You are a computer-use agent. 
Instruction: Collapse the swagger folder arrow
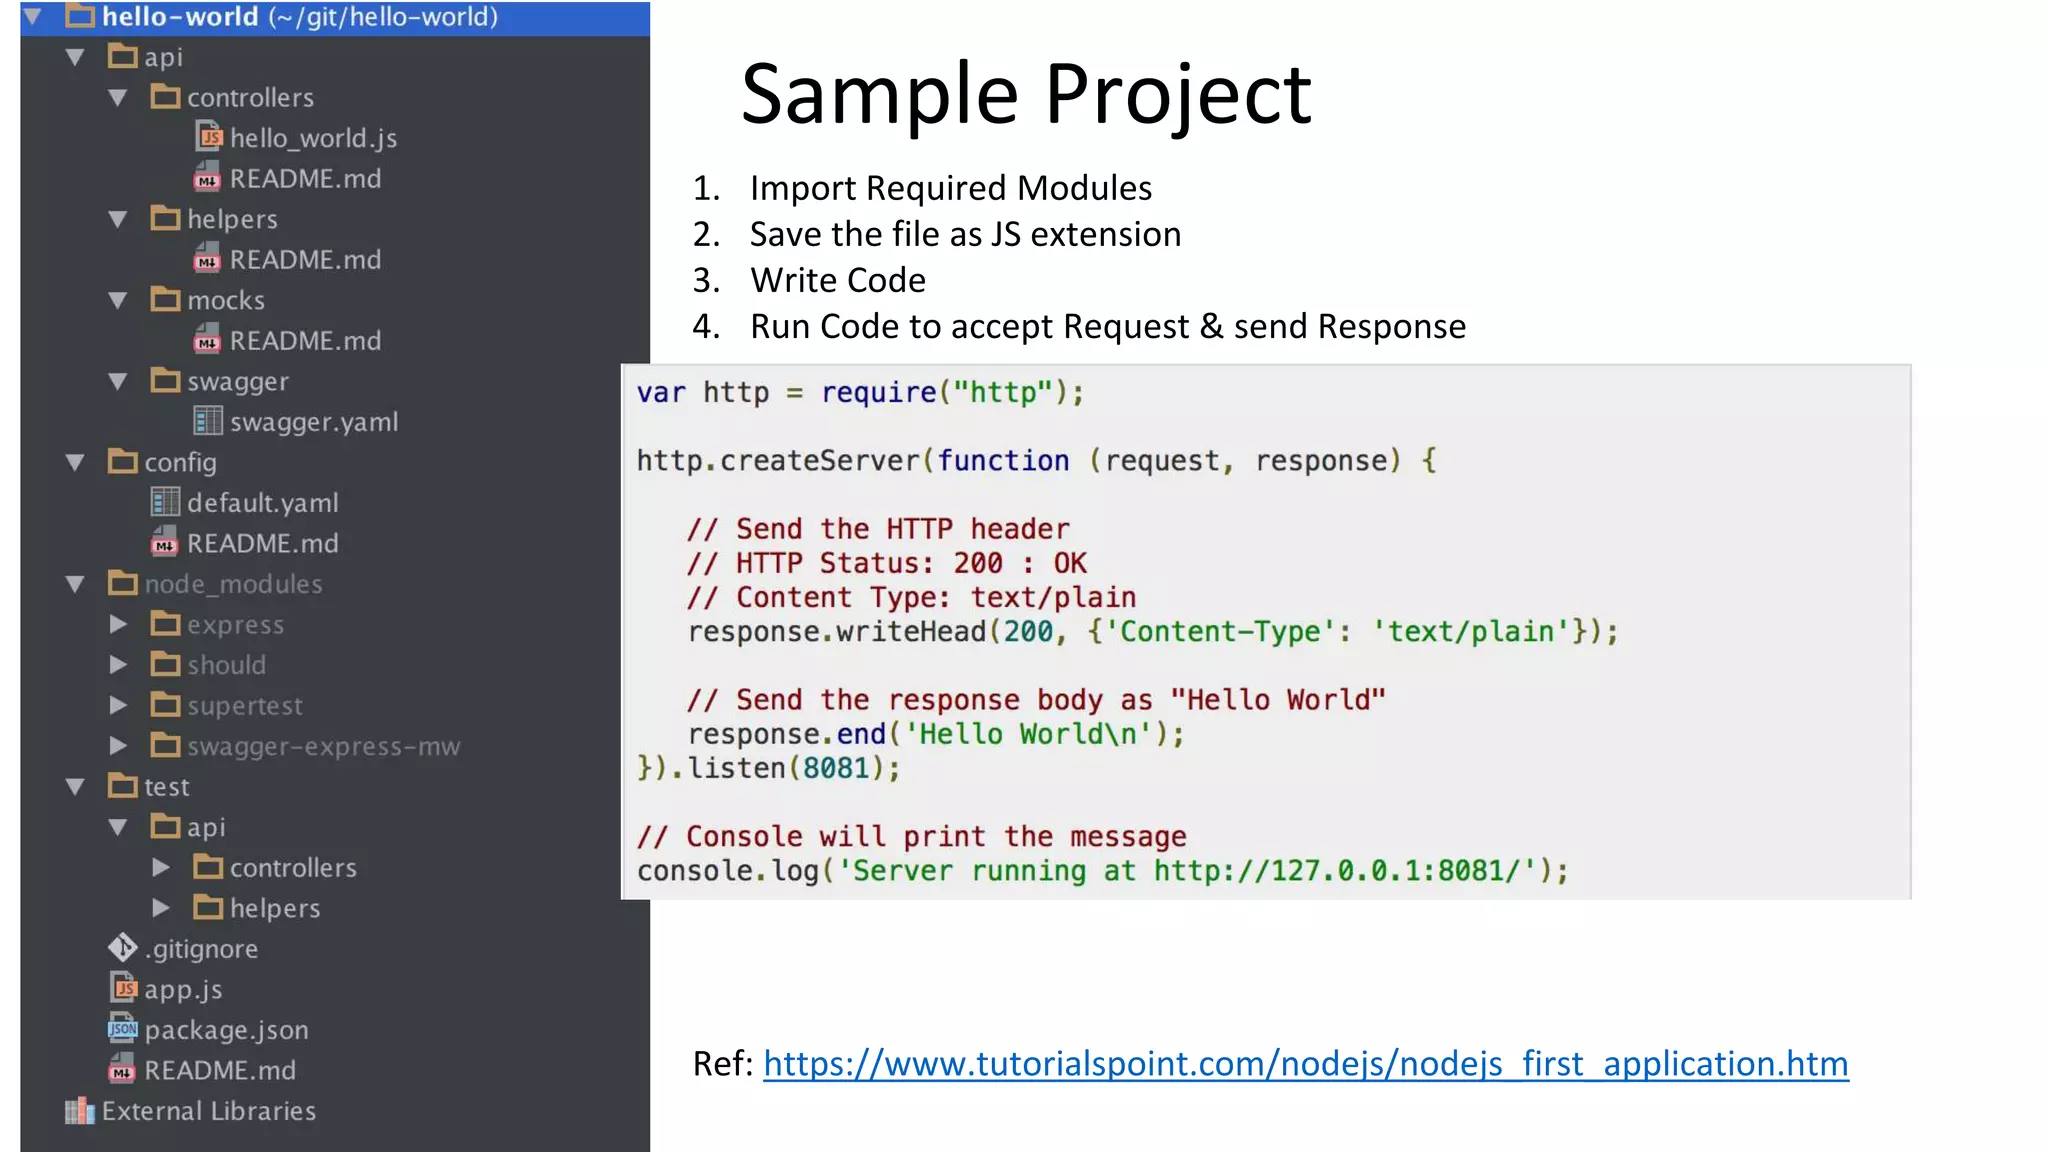pyautogui.click(x=118, y=382)
